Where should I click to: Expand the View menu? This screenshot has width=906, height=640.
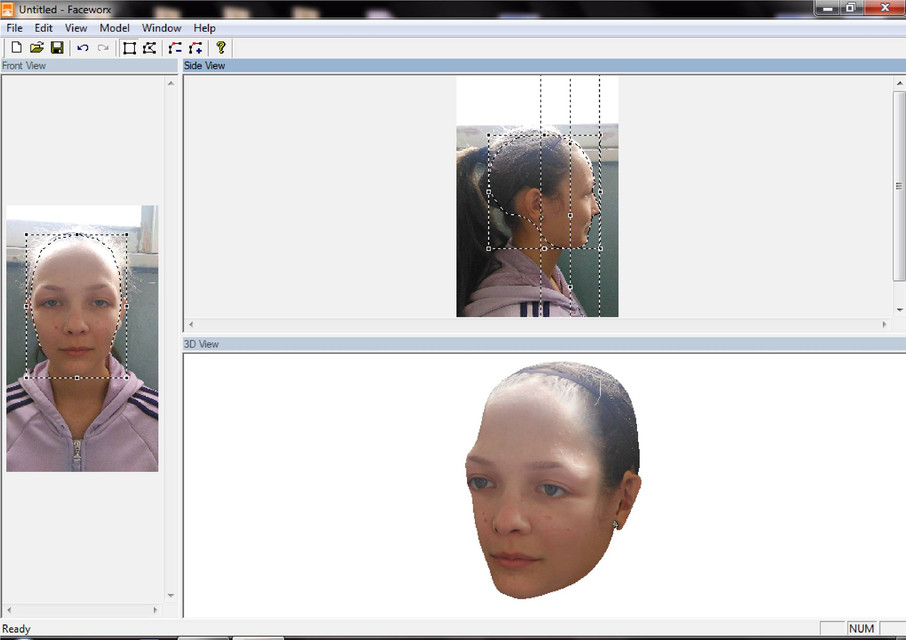pos(76,28)
